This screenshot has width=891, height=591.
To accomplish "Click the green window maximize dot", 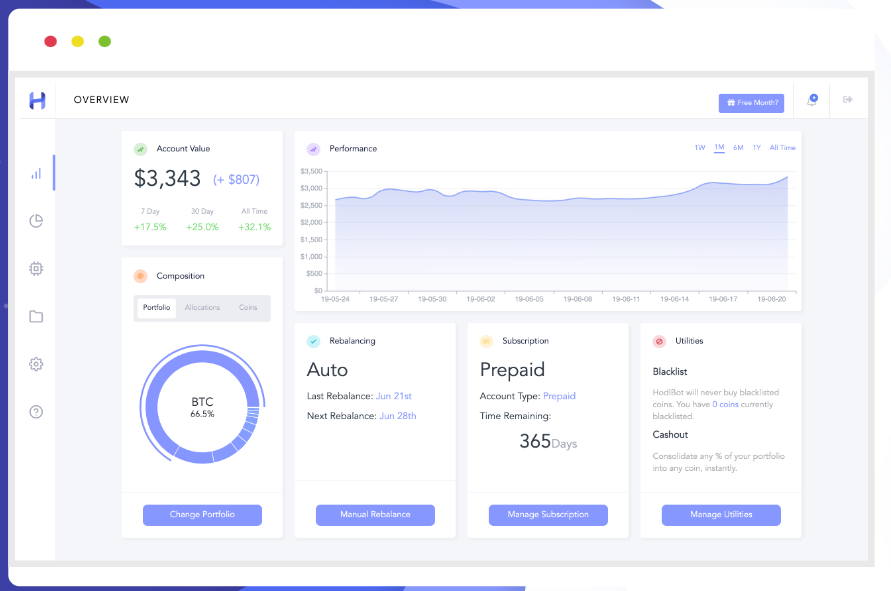I will 105,41.
